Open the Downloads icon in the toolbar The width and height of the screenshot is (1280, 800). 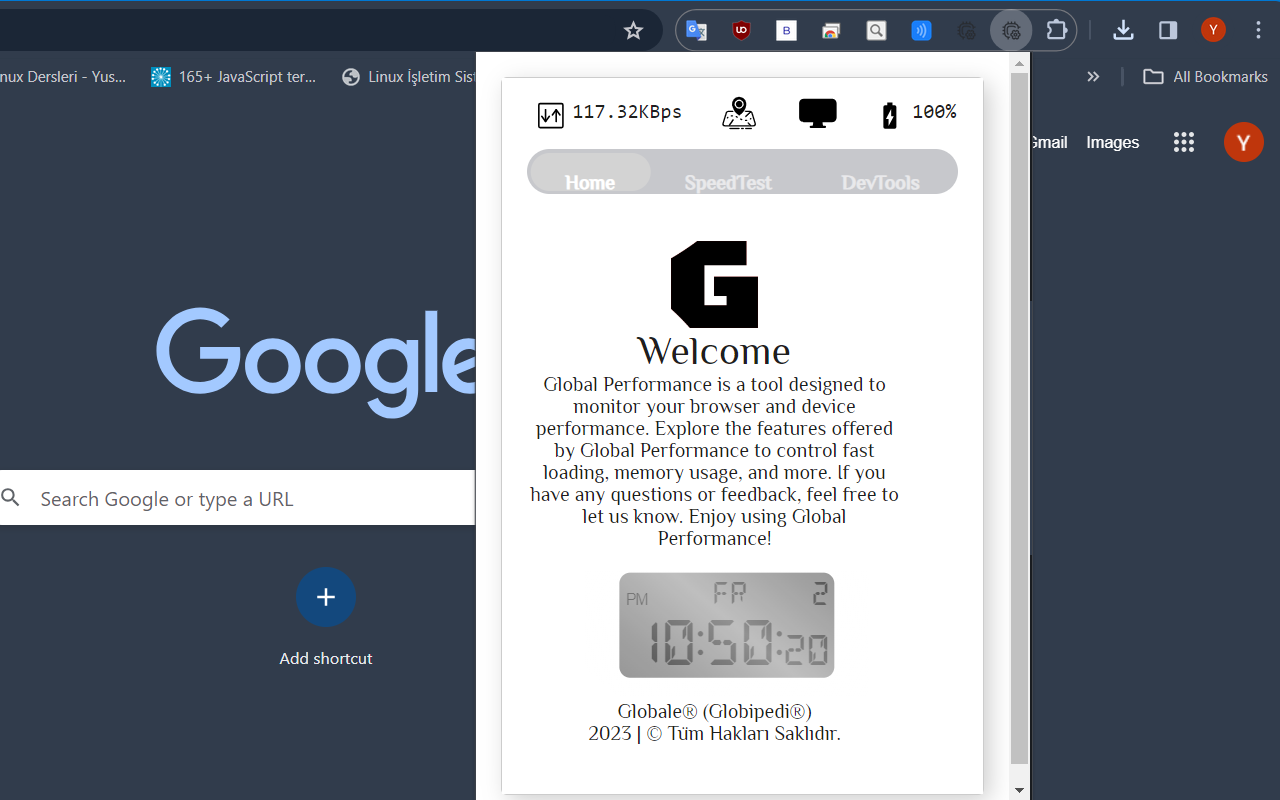tap(1123, 30)
